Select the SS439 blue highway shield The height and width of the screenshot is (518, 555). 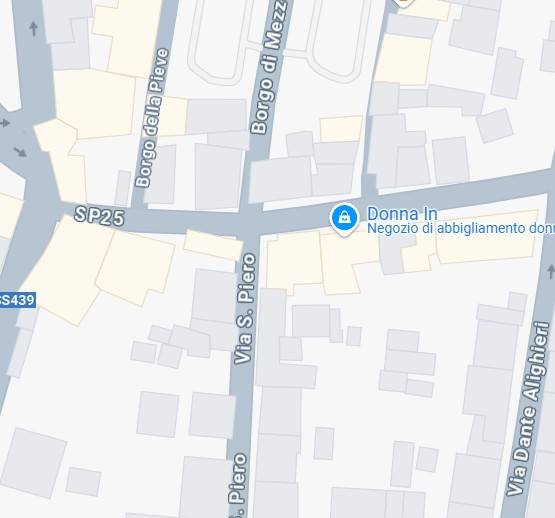tap(17, 300)
